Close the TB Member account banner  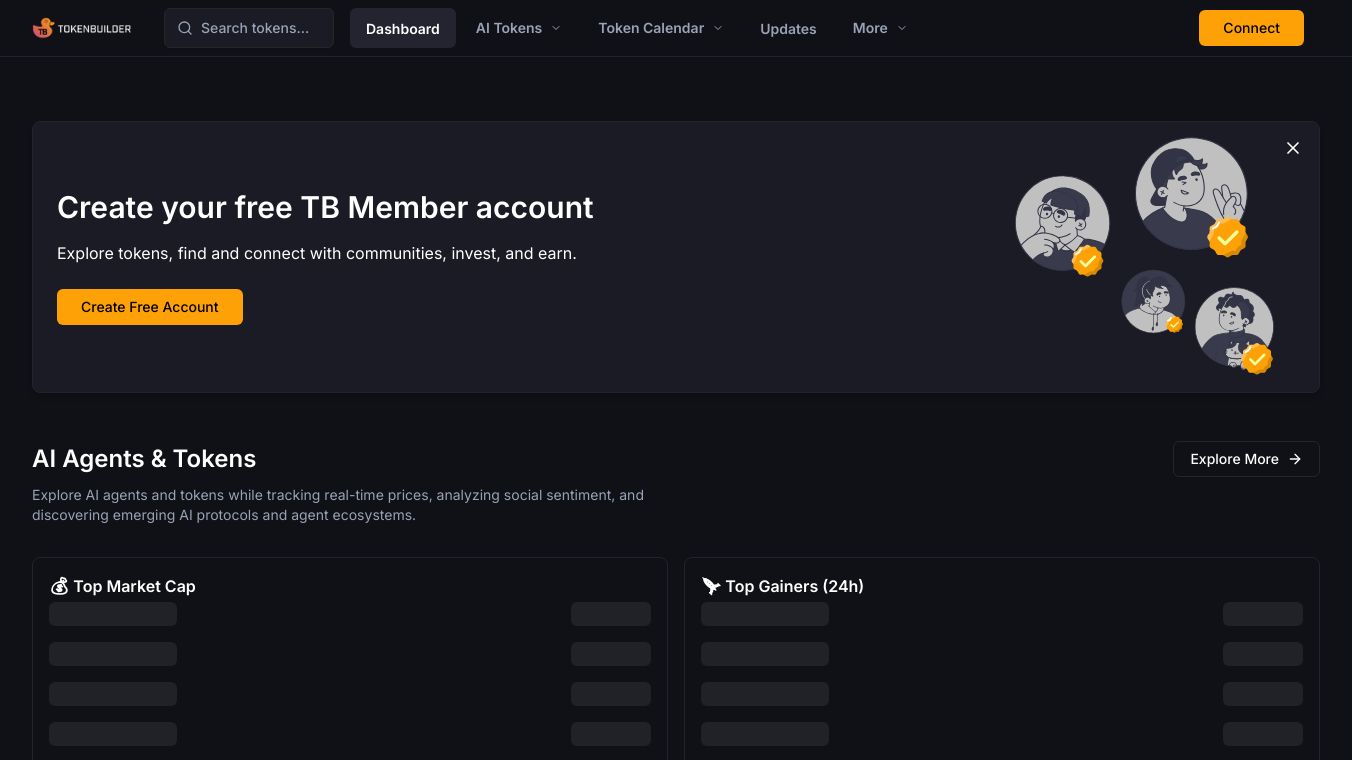point(1293,148)
